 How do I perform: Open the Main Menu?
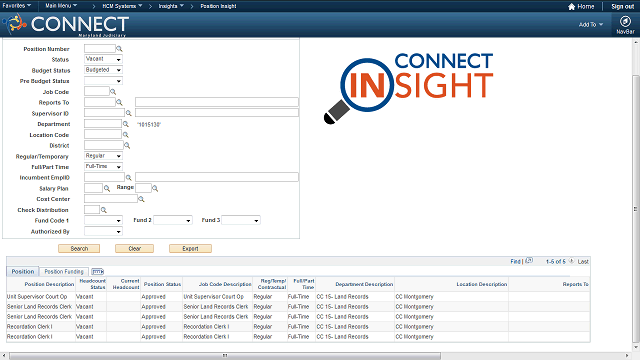(61, 6)
